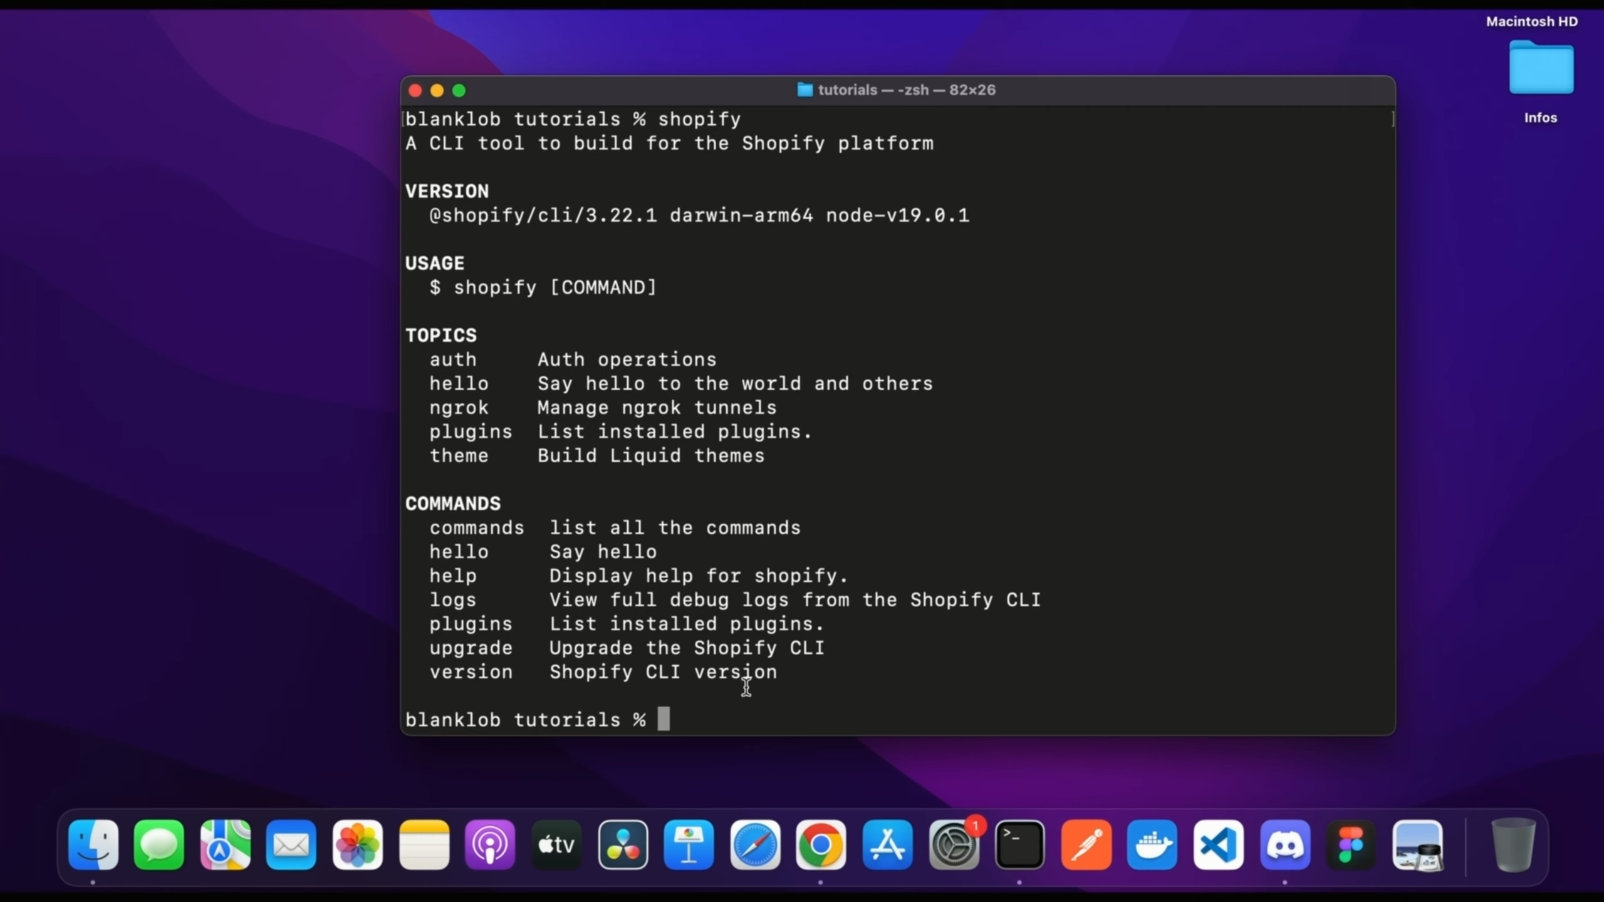
Task: Open the Trash in the Dock
Action: pyautogui.click(x=1514, y=845)
